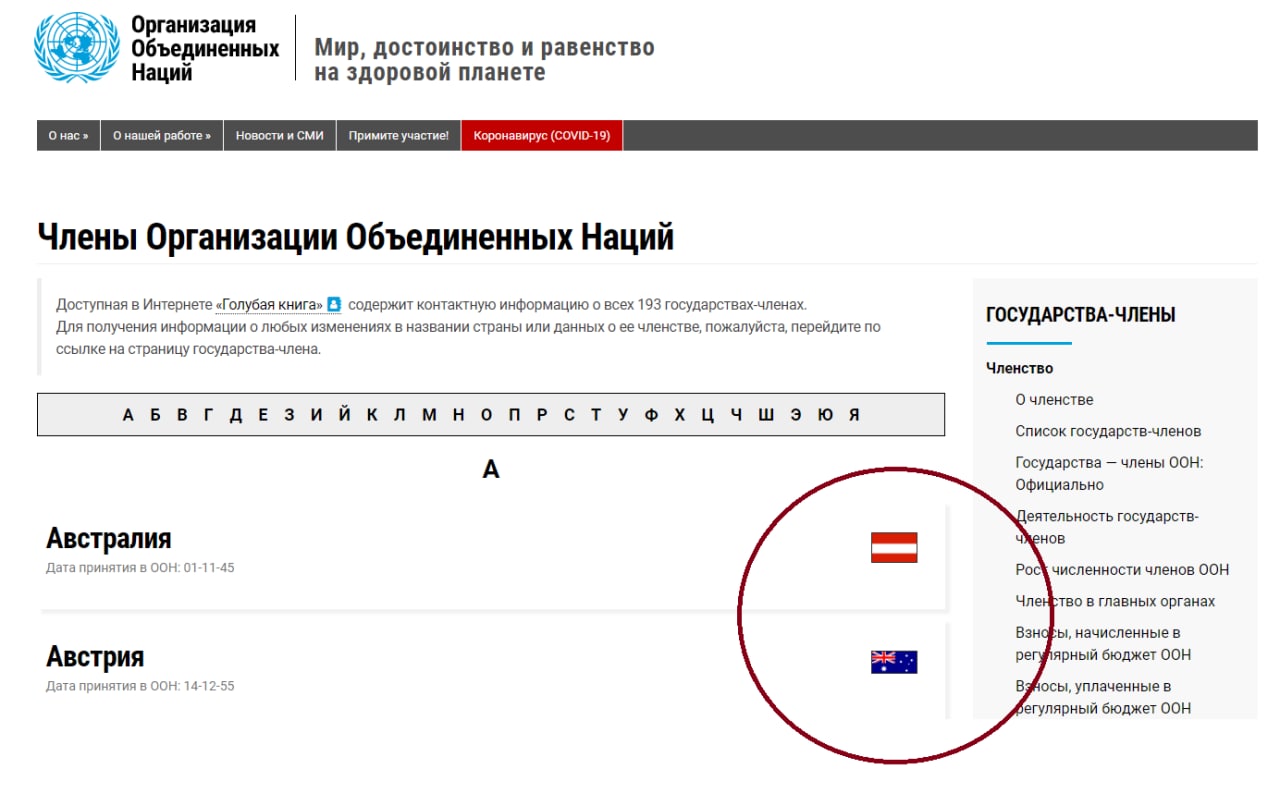Open «О членстве» sidebar link
Image resolution: width=1280 pixels, height=793 pixels.
[x=1054, y=400]
